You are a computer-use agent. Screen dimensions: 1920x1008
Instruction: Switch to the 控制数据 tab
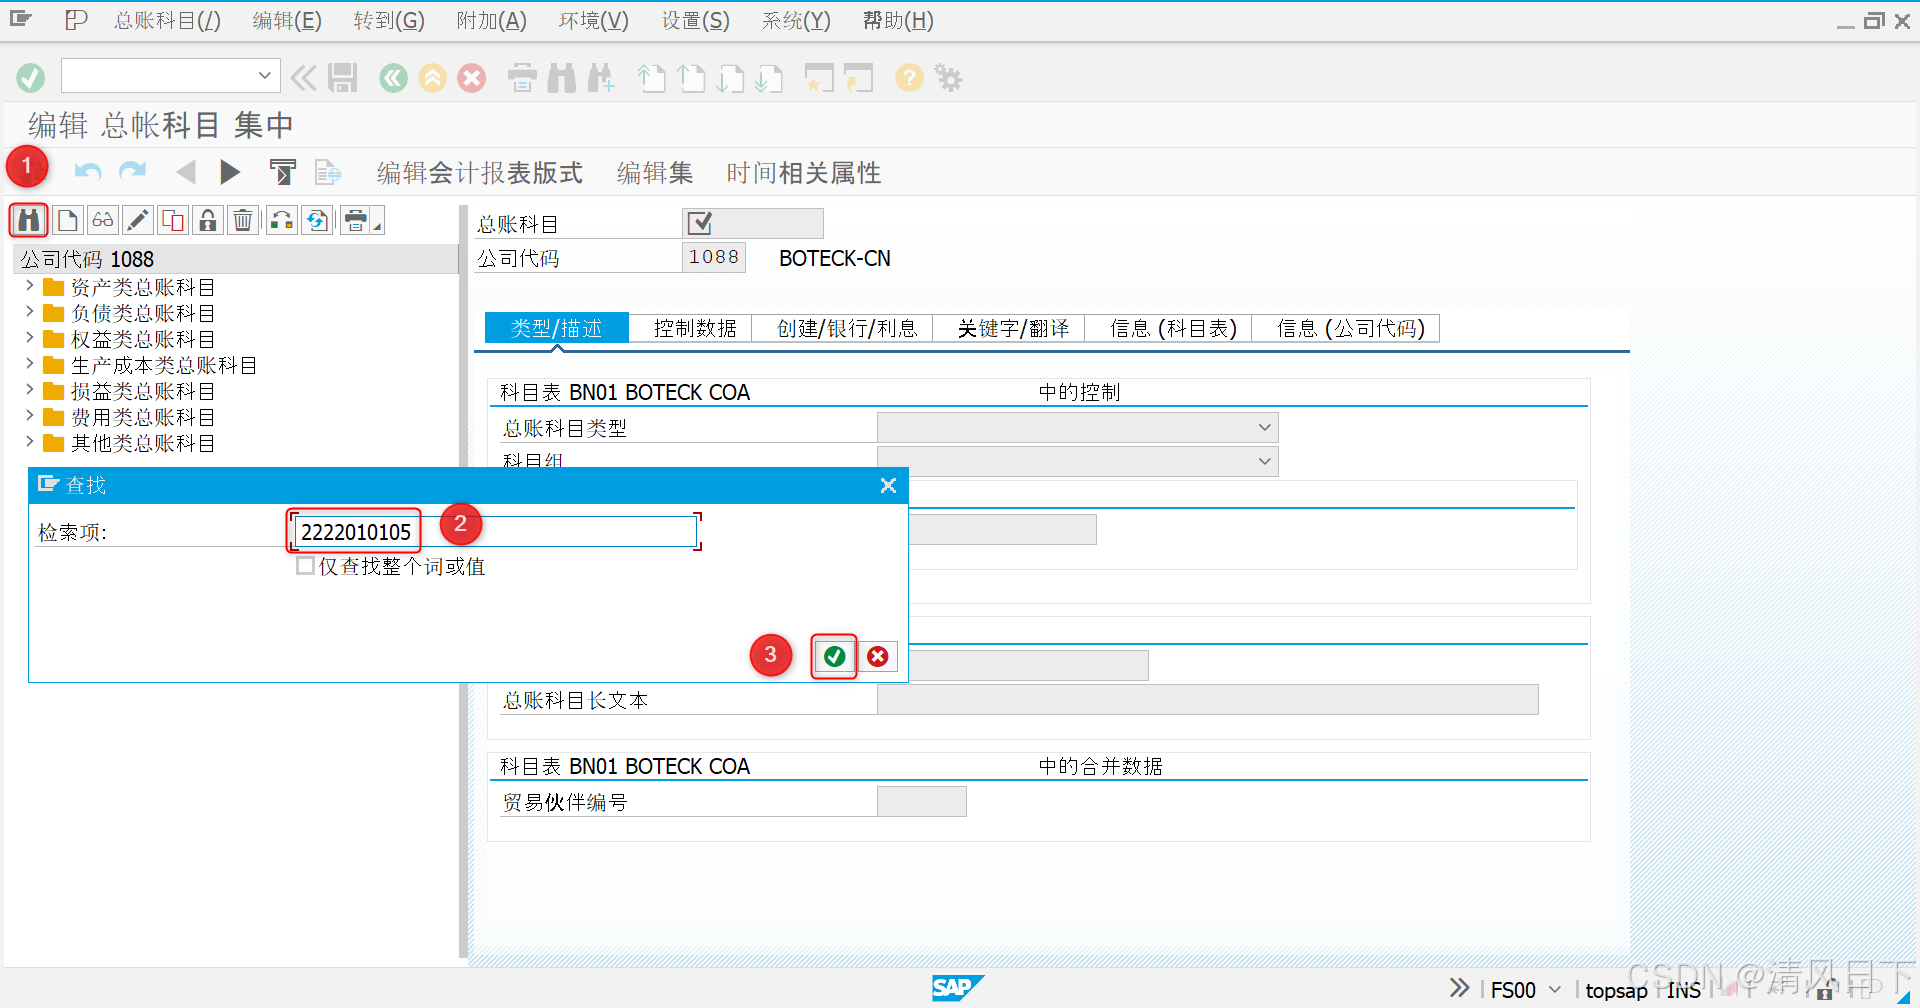point(694,328)
